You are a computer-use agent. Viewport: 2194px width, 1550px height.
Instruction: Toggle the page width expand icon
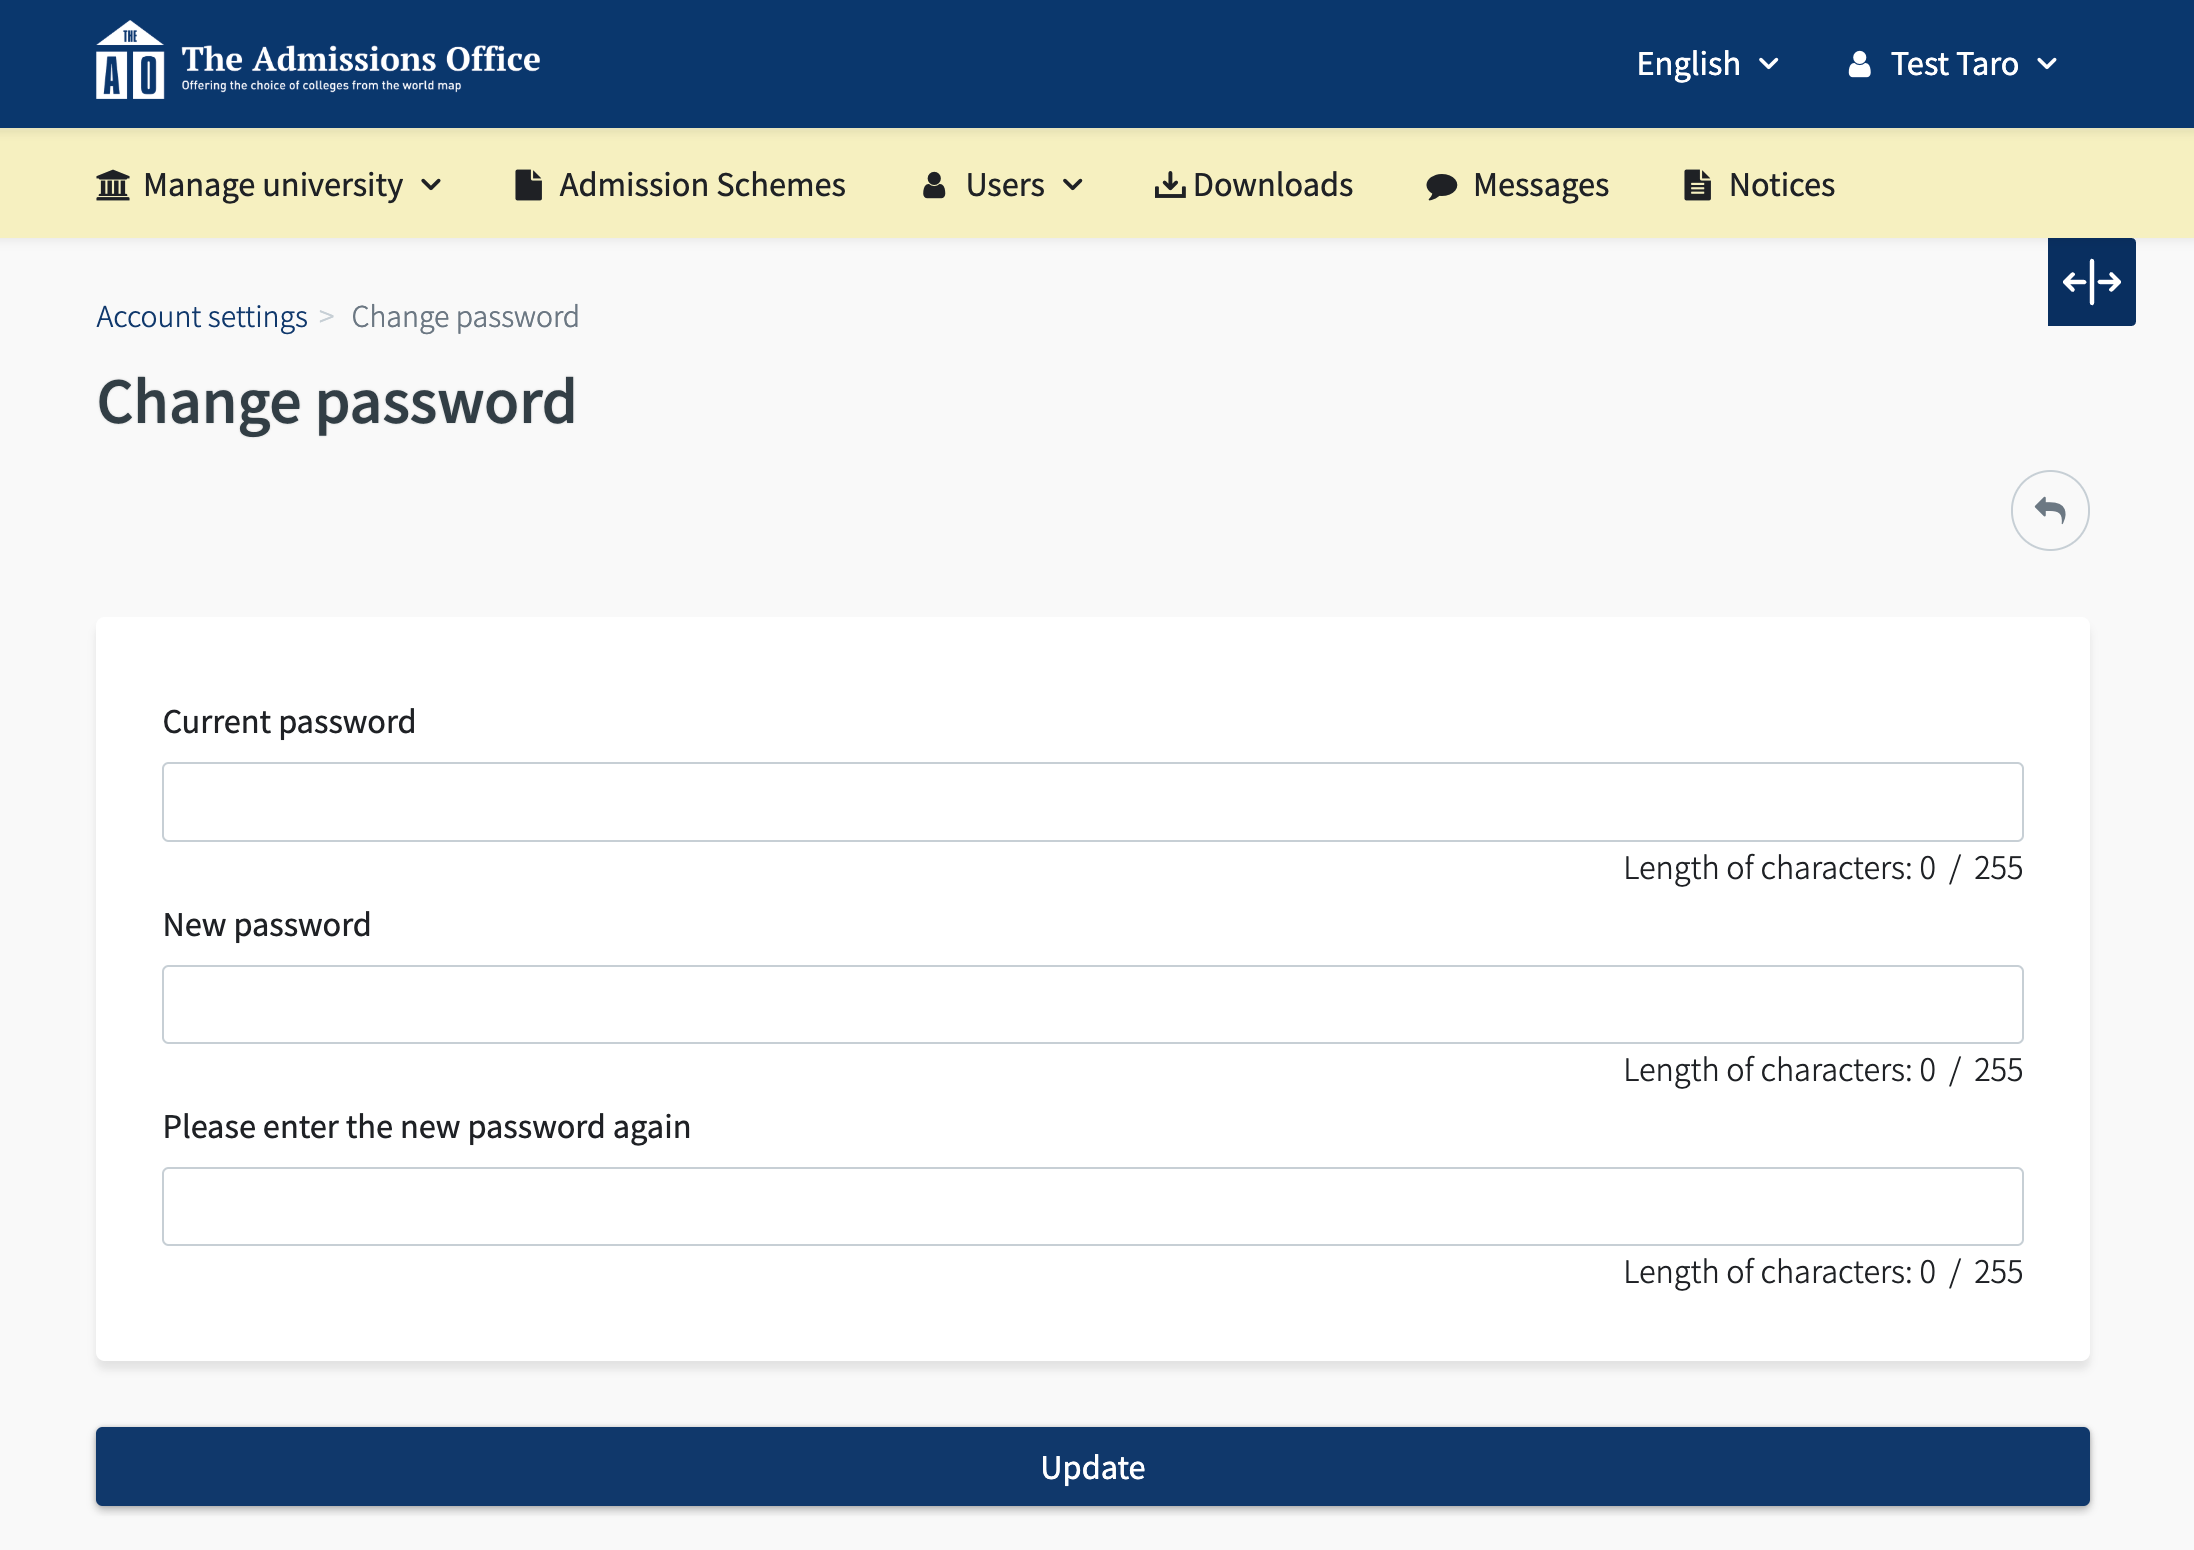(2091, 282)
